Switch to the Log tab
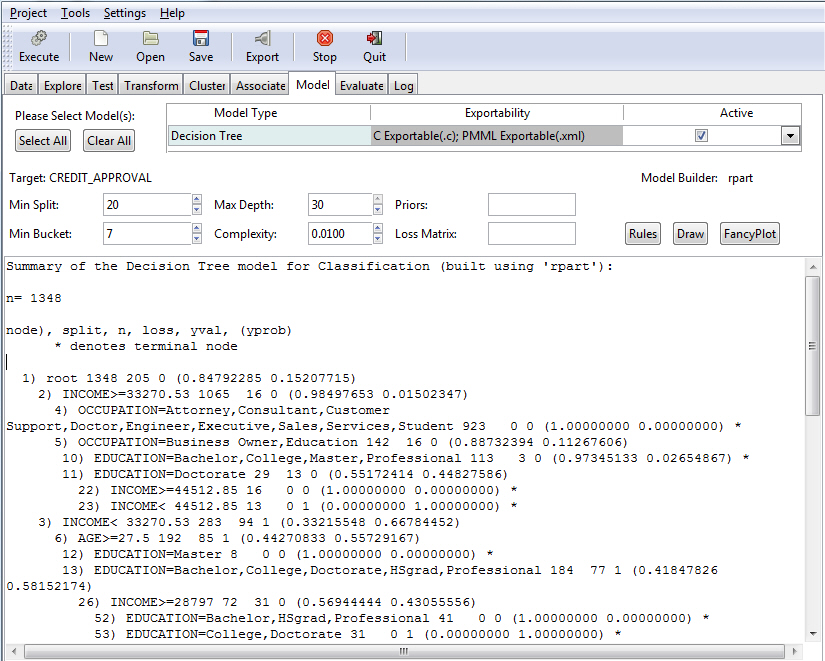The height and width of the screenshot is (661, 825). tap(404, 85)
